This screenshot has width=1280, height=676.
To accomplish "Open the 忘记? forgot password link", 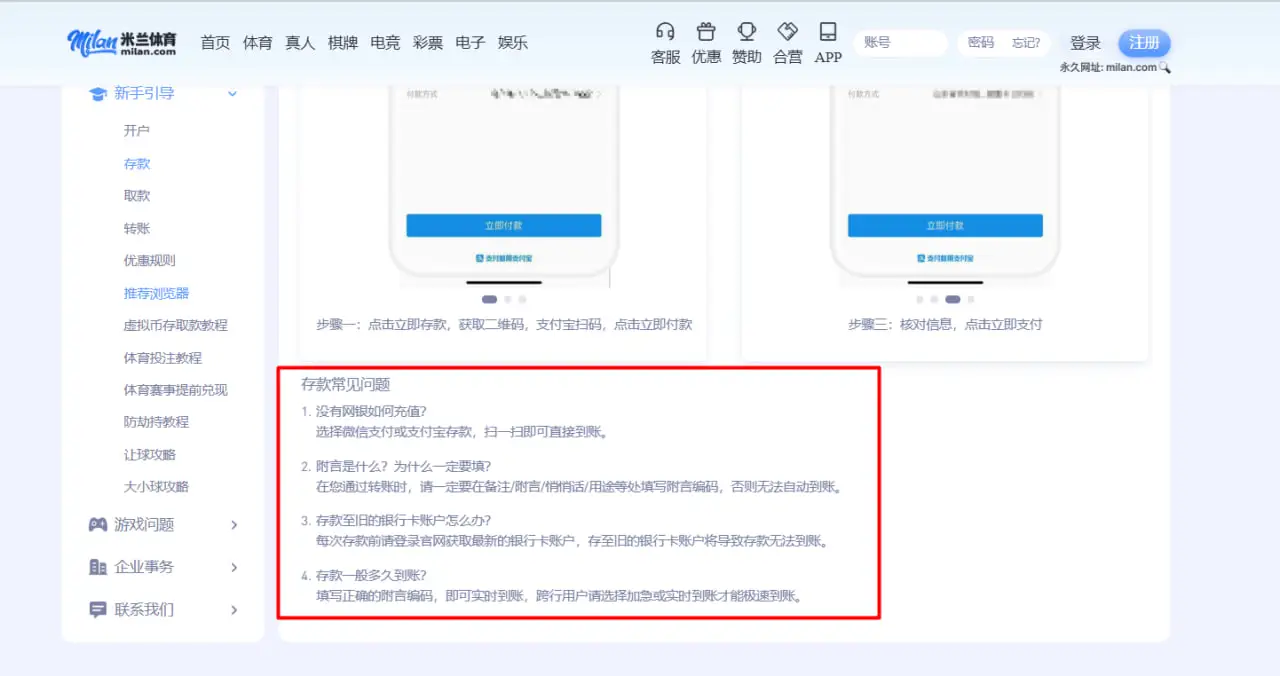I will click(x=1026, y=42).
